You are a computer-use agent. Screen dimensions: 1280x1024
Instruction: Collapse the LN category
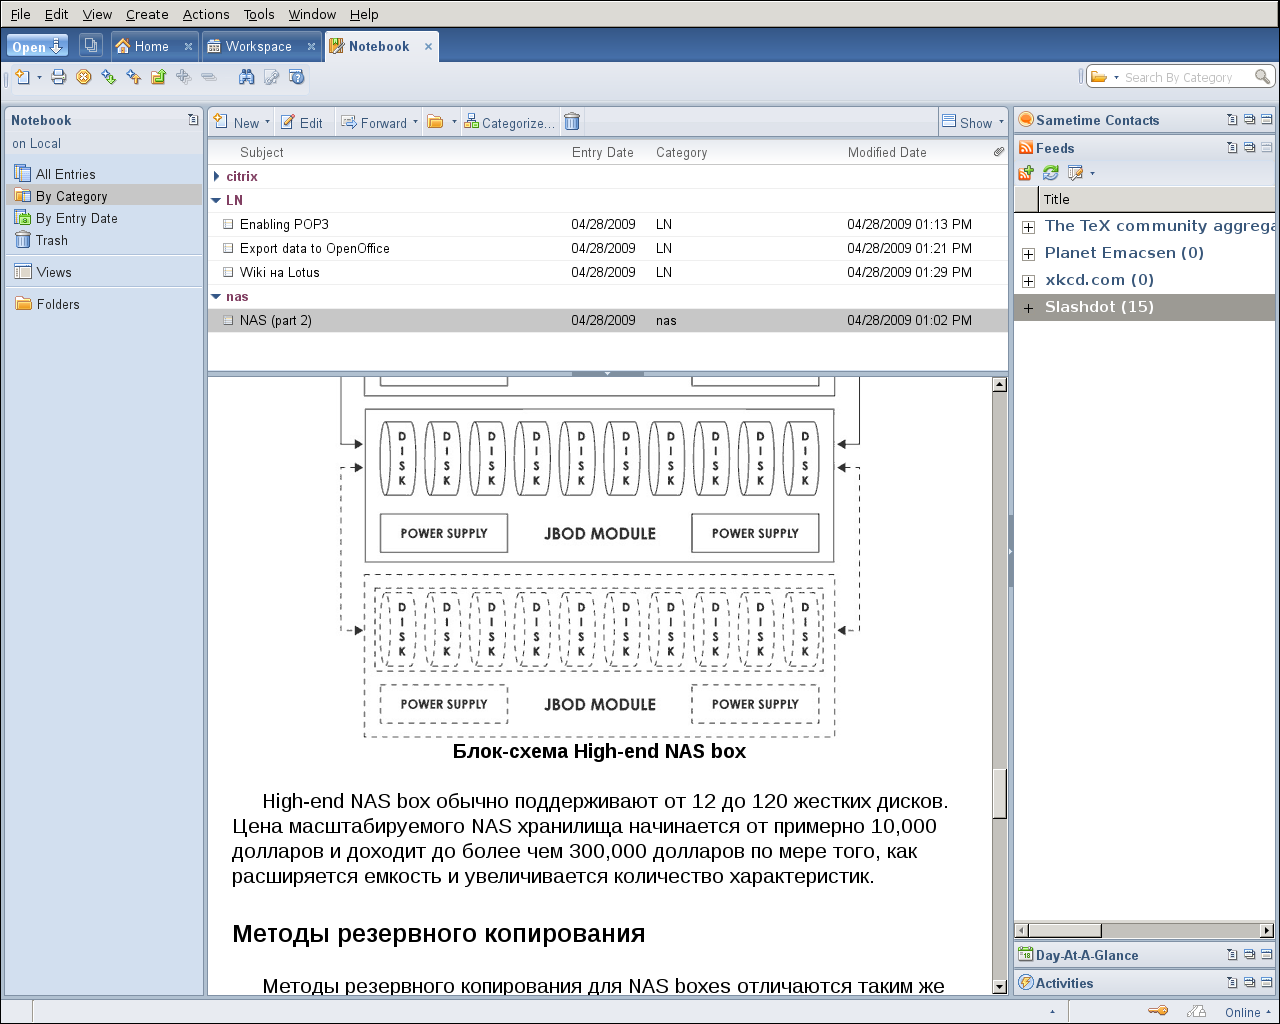pyautogui.click(x=216, y=200)
